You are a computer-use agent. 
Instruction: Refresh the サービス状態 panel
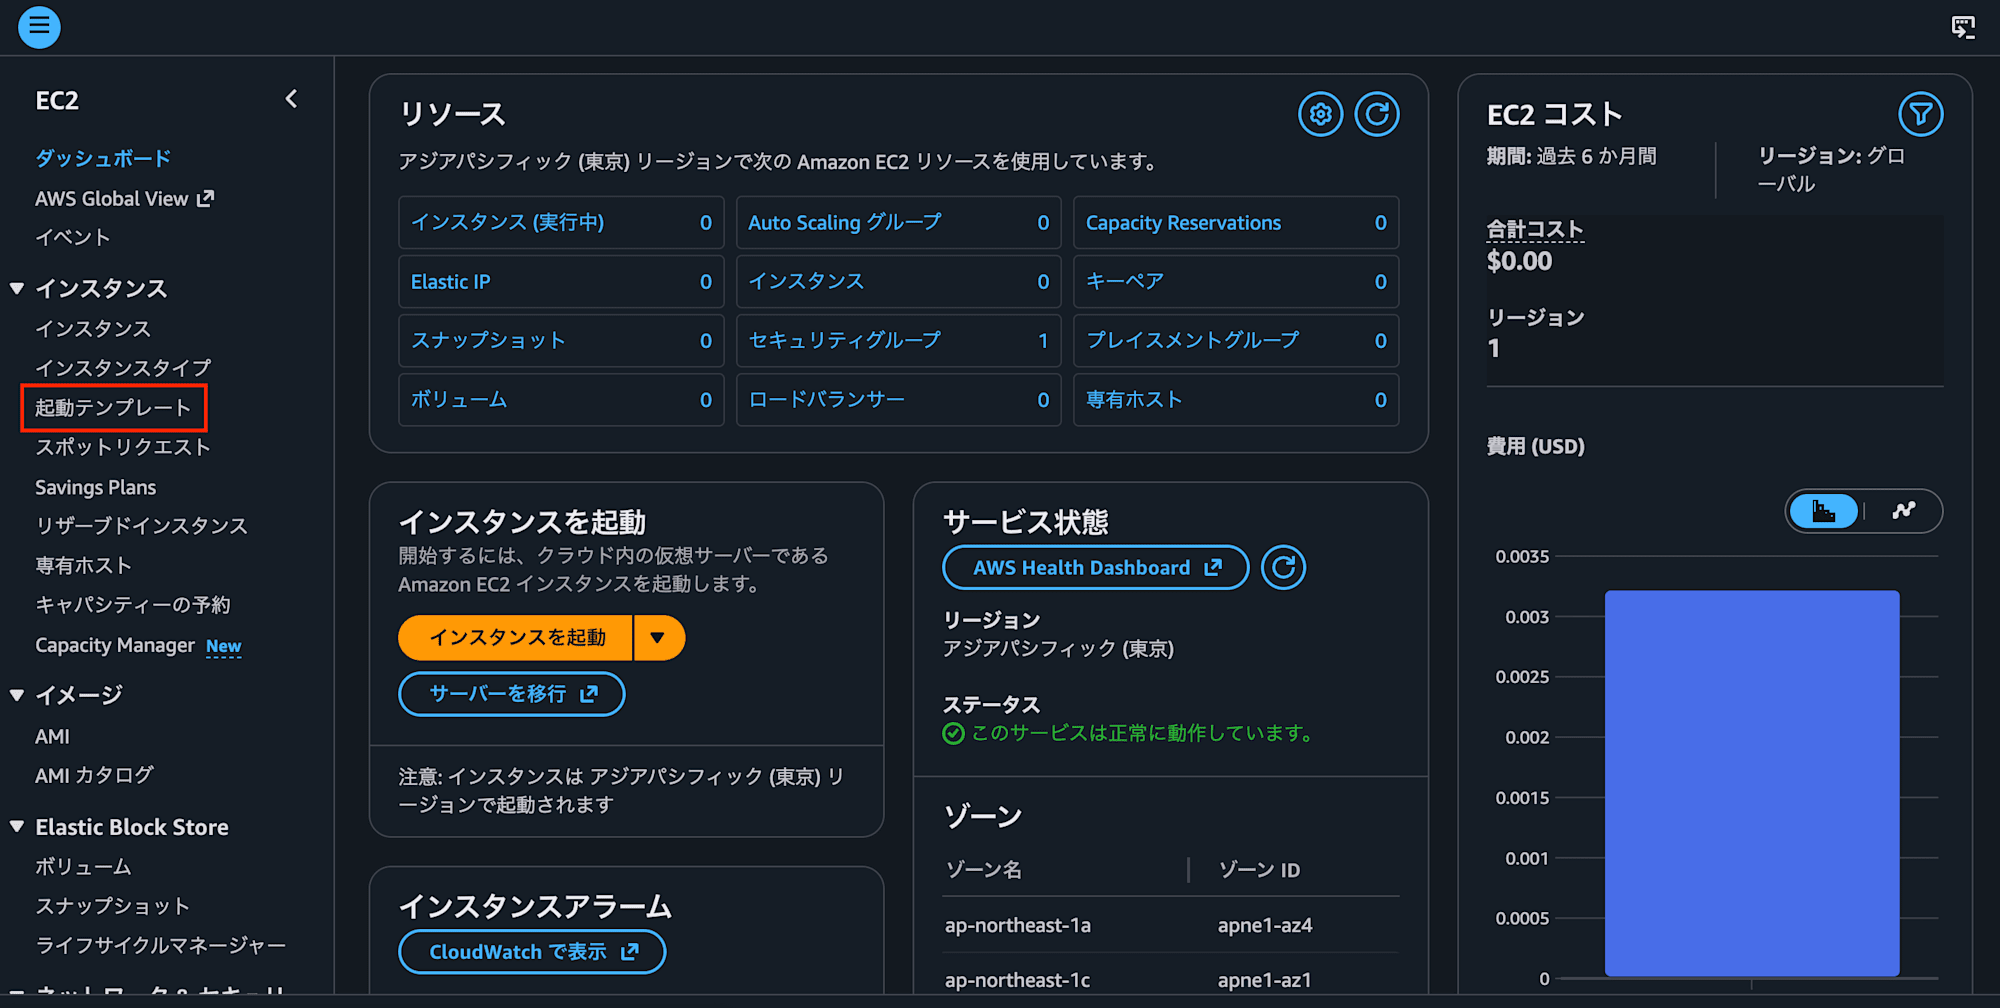pos(1283,568)
